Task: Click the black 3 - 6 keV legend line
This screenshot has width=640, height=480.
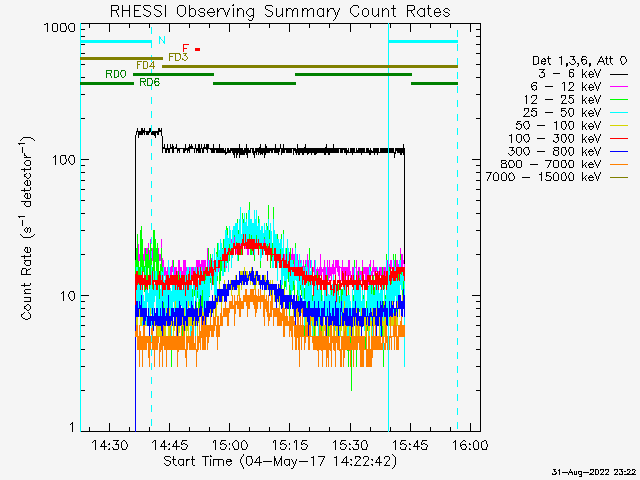Action: tap(619, 74)
